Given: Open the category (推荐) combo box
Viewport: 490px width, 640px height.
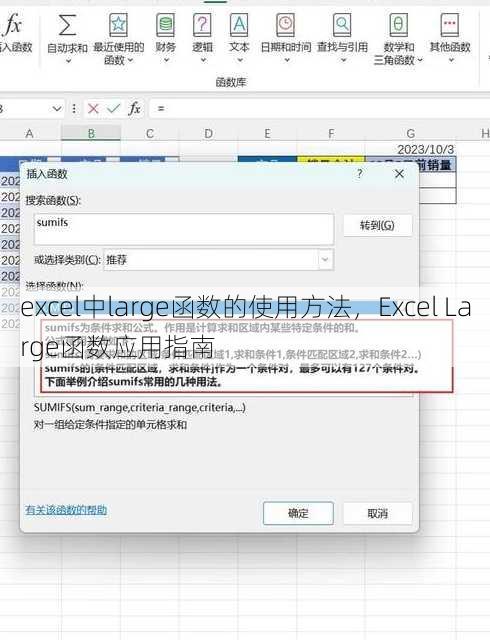Looking at the screenshot, I should click(218, 260).
